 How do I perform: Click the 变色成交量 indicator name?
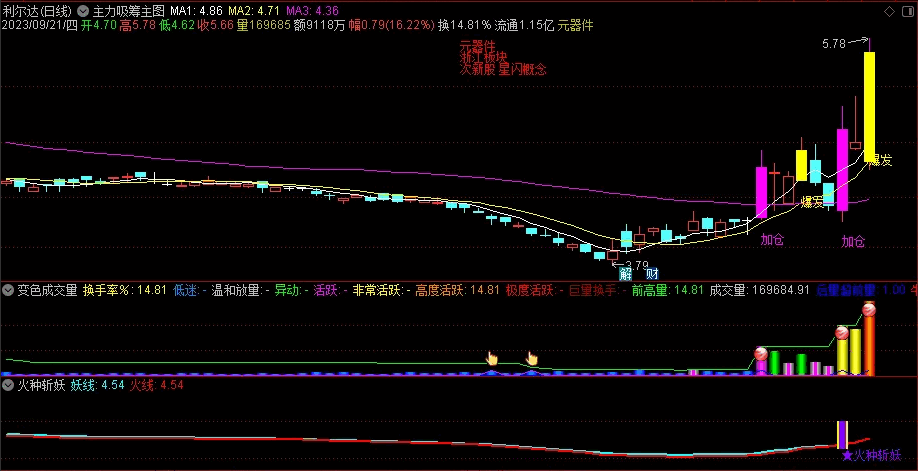click(47, 289)
